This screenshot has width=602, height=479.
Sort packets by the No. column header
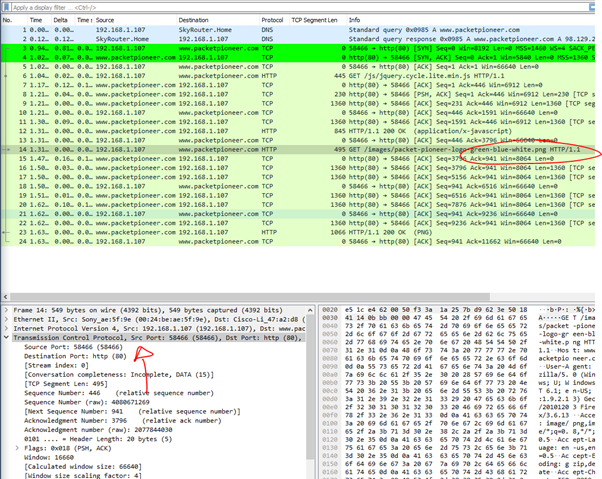pos(9,19)
